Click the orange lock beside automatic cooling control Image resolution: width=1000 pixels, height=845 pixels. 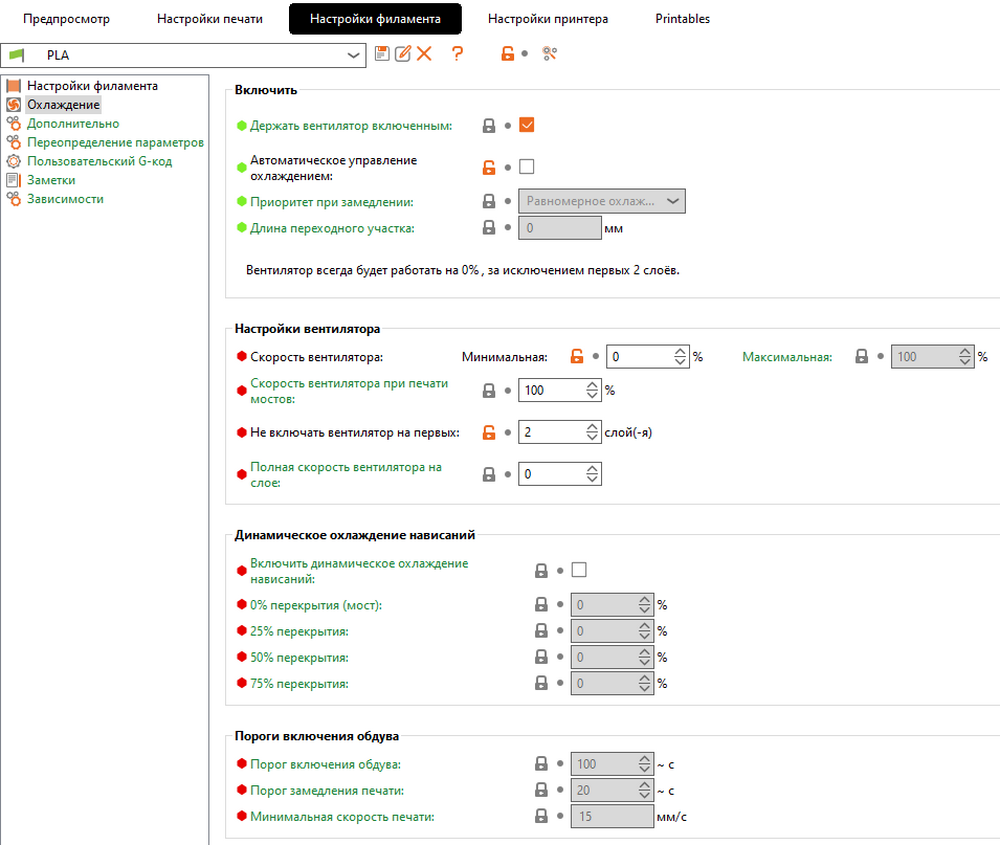[489, 168]
